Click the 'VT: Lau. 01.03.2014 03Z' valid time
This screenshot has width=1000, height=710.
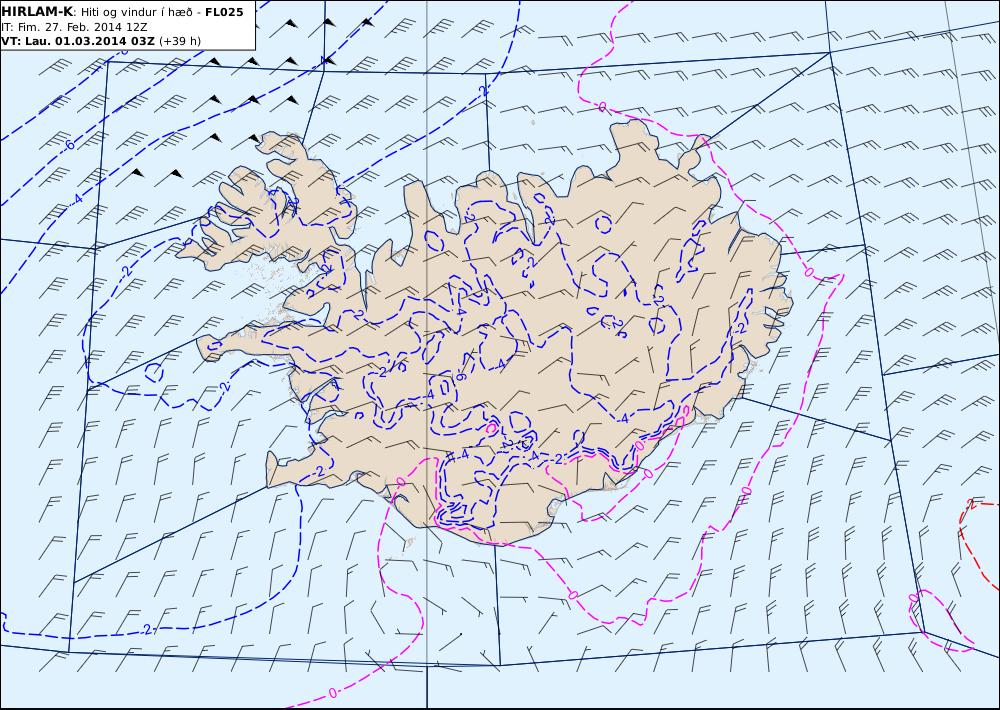click(78, 41)
